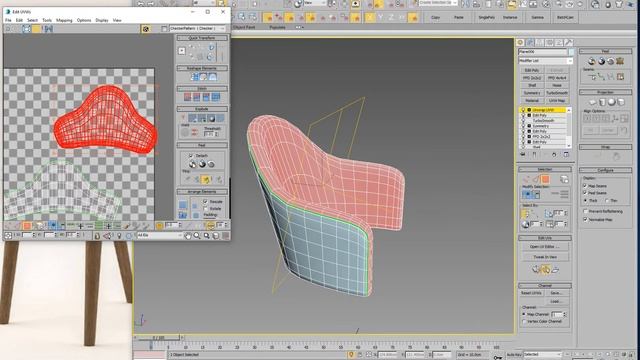This screenshot has width=640, height=360.
Task: Click the Pelt Map icon in Peel rollout
Action: (x=620, y=61)
